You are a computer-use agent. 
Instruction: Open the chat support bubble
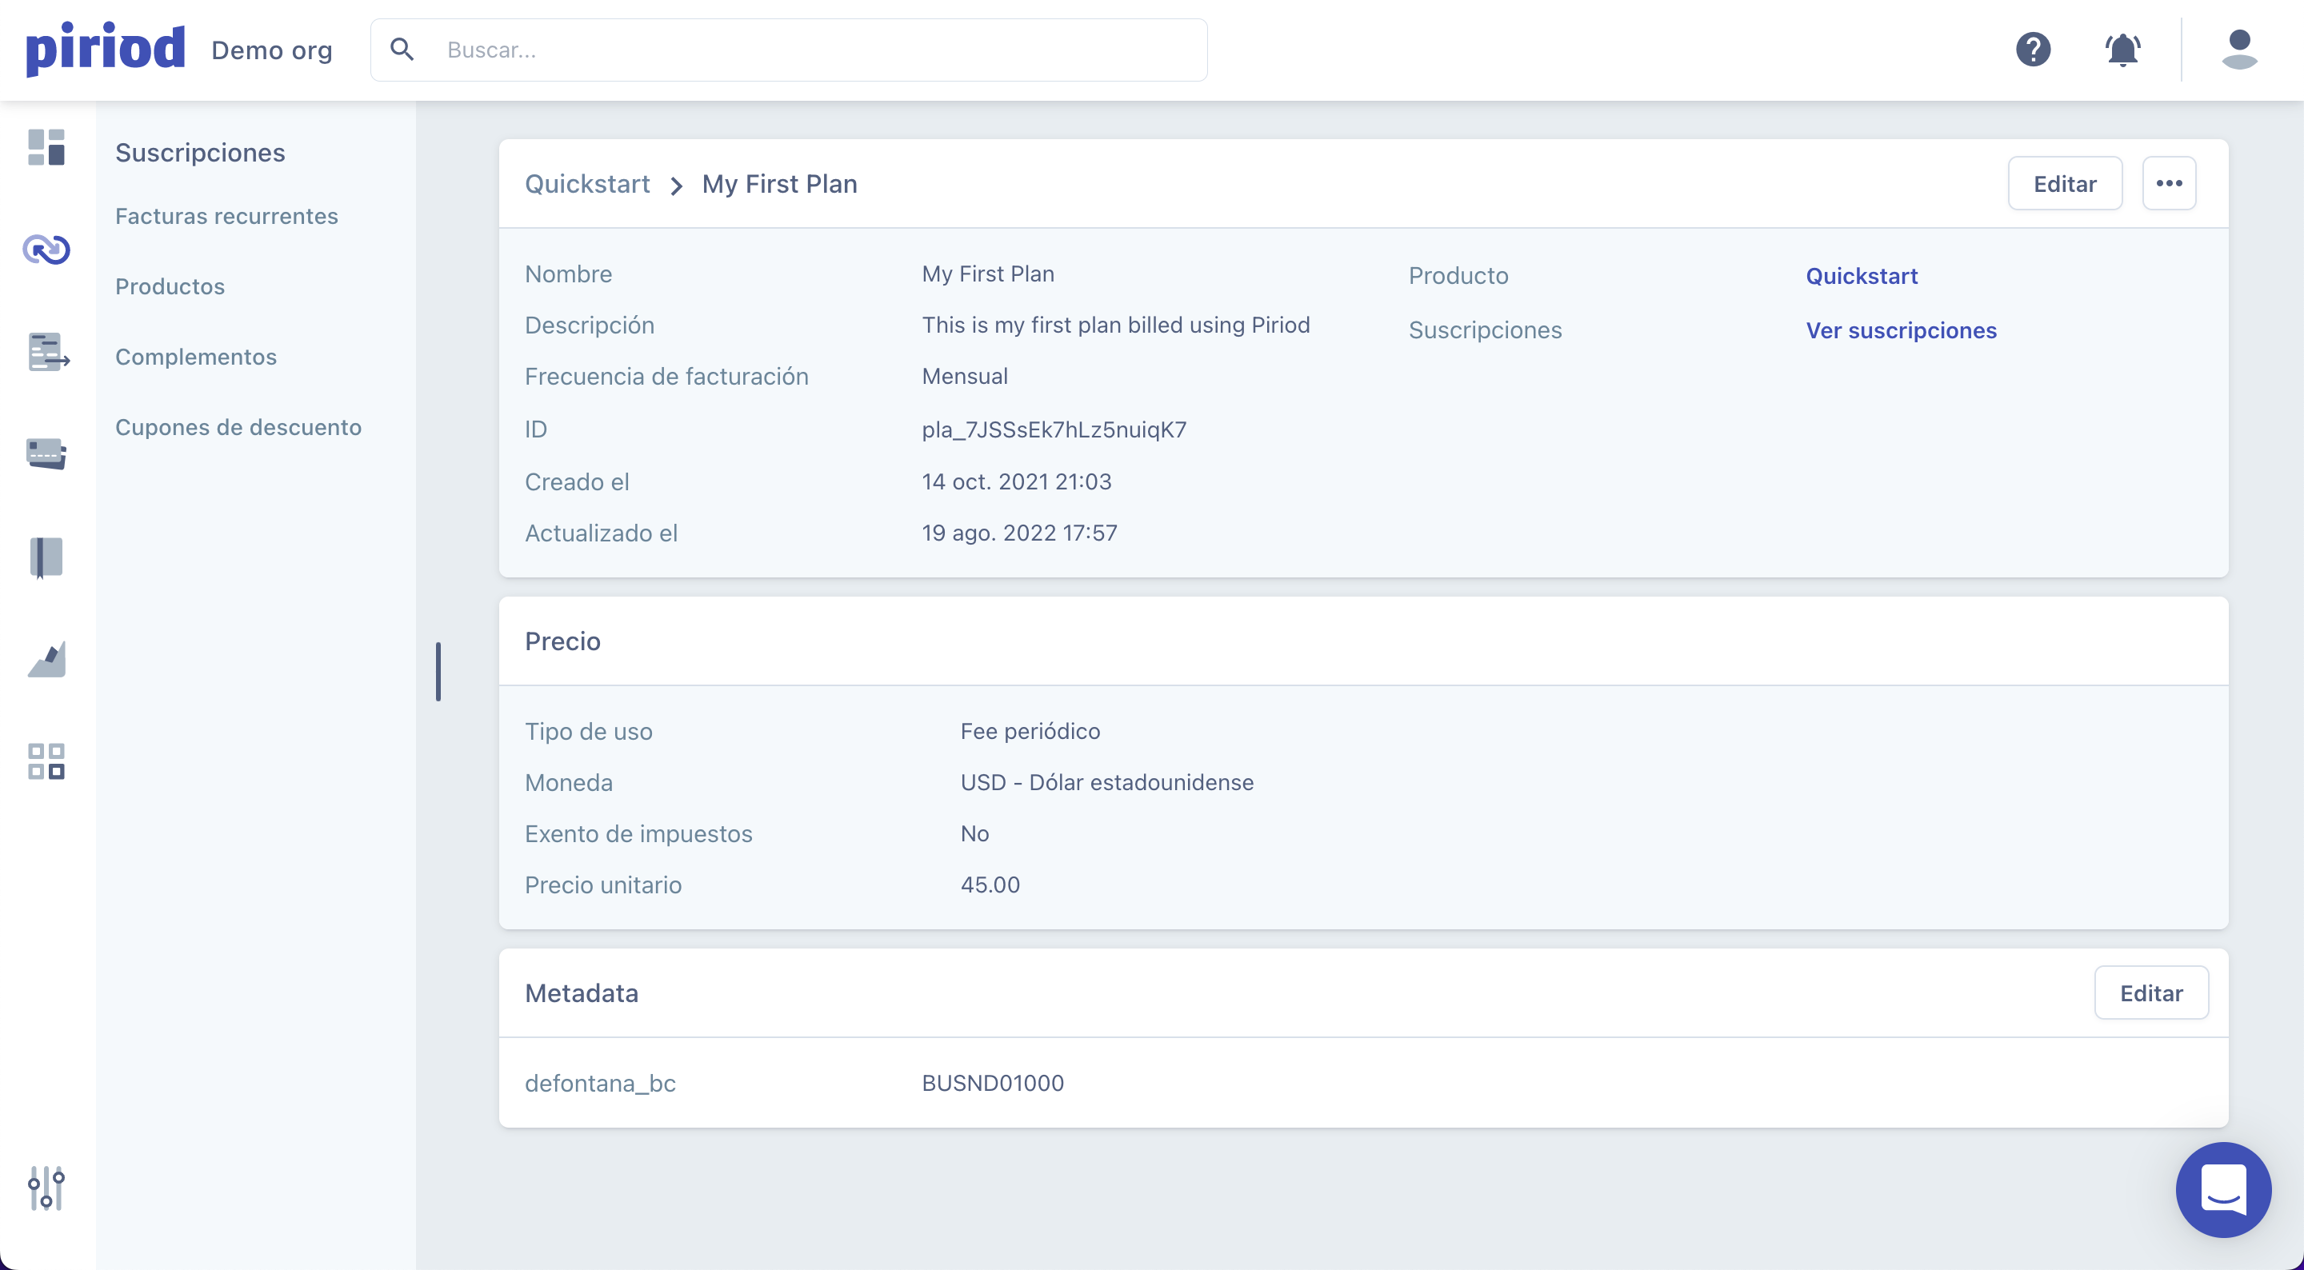2223,1189
